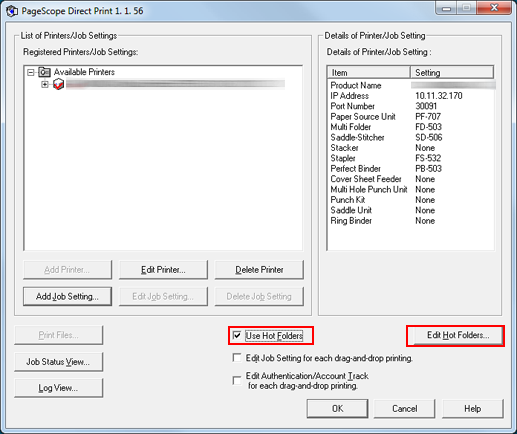517x434 pixels.
Task: Click the SD-506 value
Action: pyautogui.click(x=429, y=137)
